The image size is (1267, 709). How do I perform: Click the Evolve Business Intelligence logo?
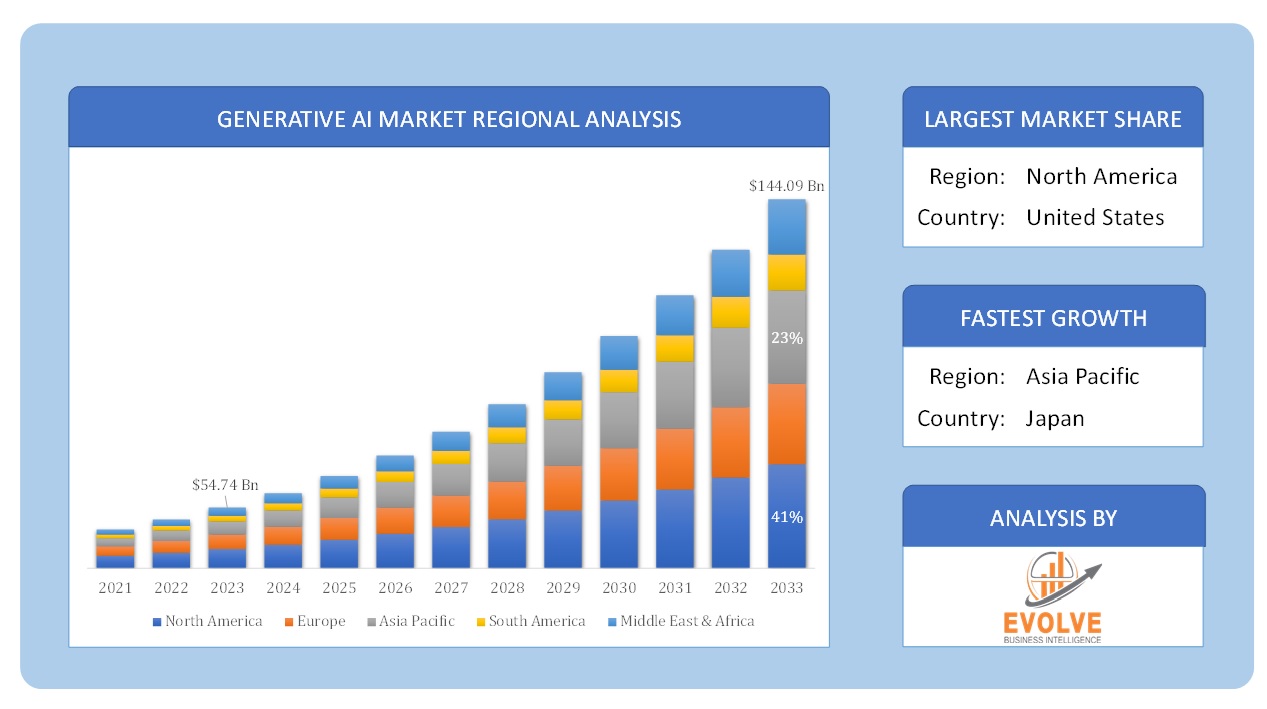[1053, 598]
